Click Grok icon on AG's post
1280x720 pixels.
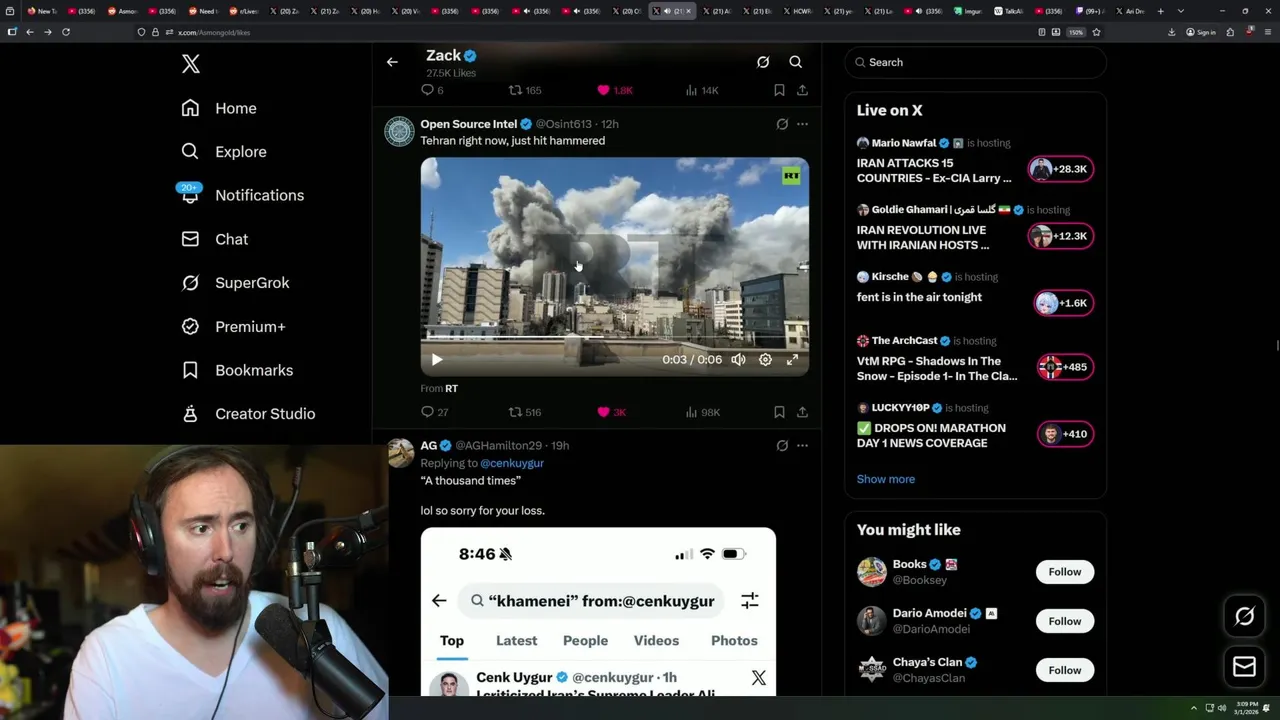782,446
